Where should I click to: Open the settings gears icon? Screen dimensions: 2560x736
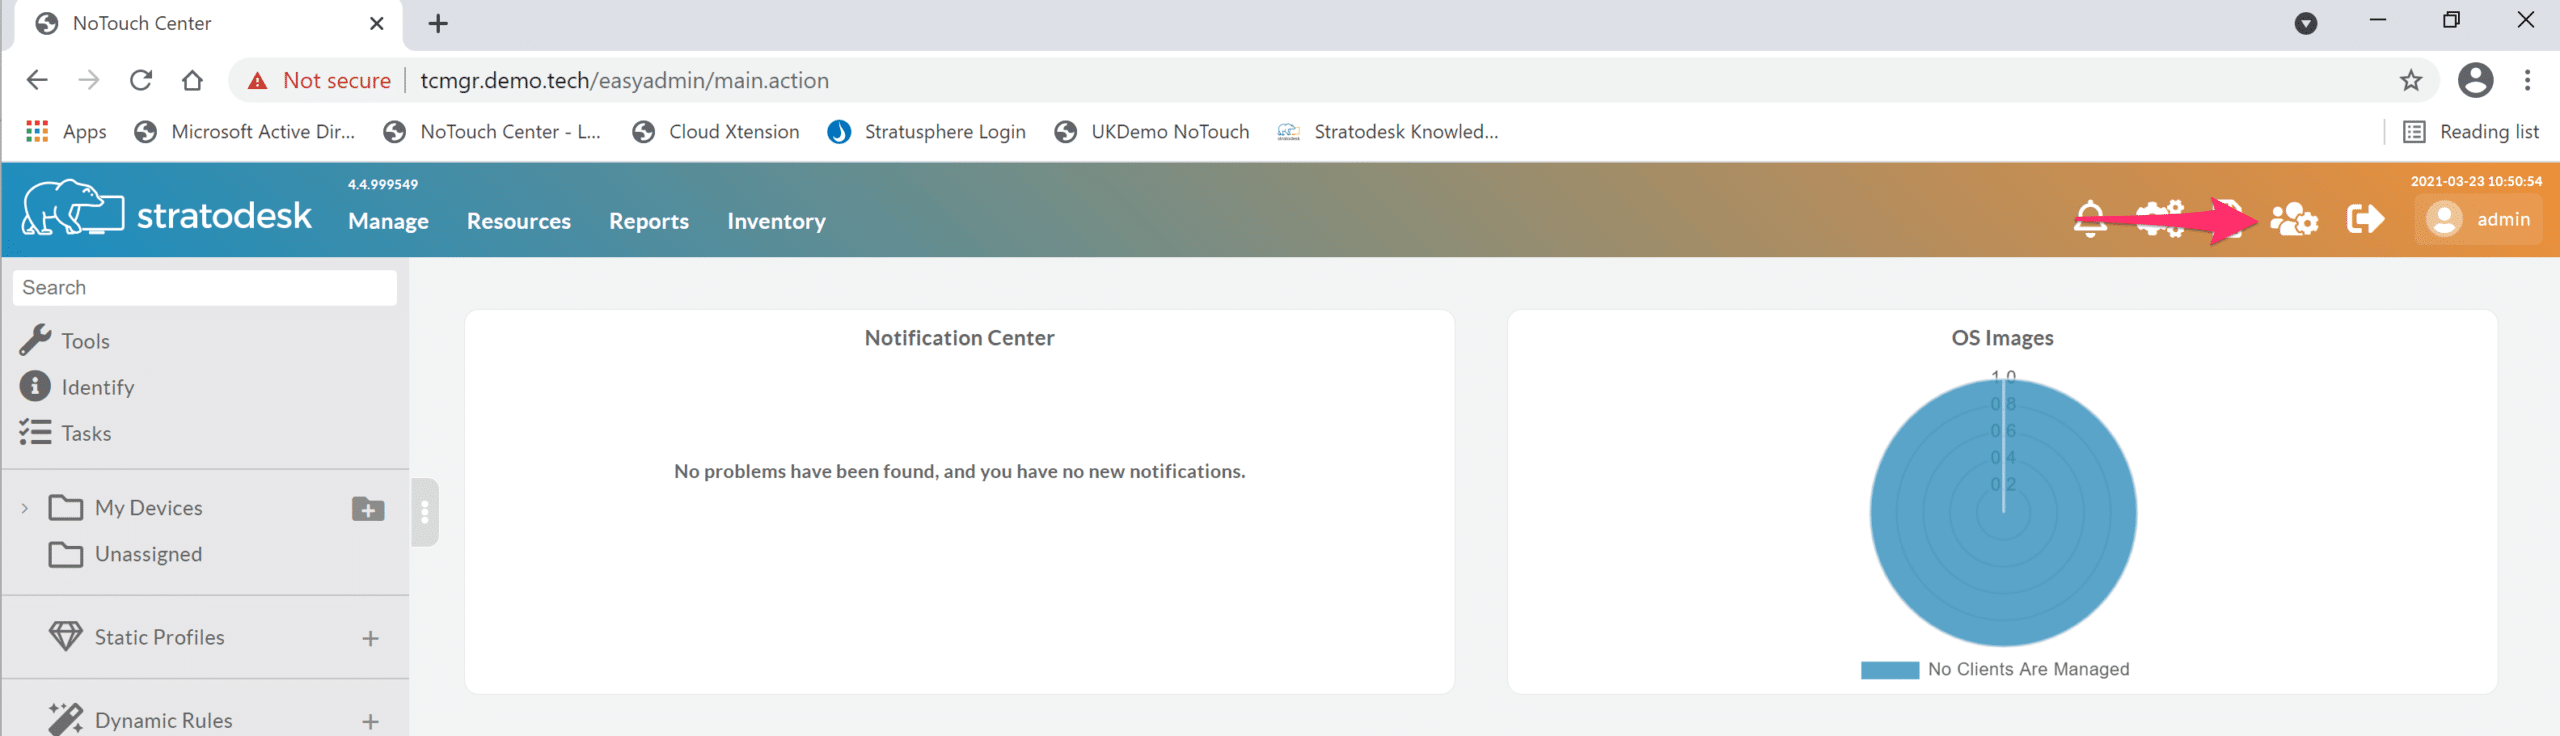[x=2160, y=219]
